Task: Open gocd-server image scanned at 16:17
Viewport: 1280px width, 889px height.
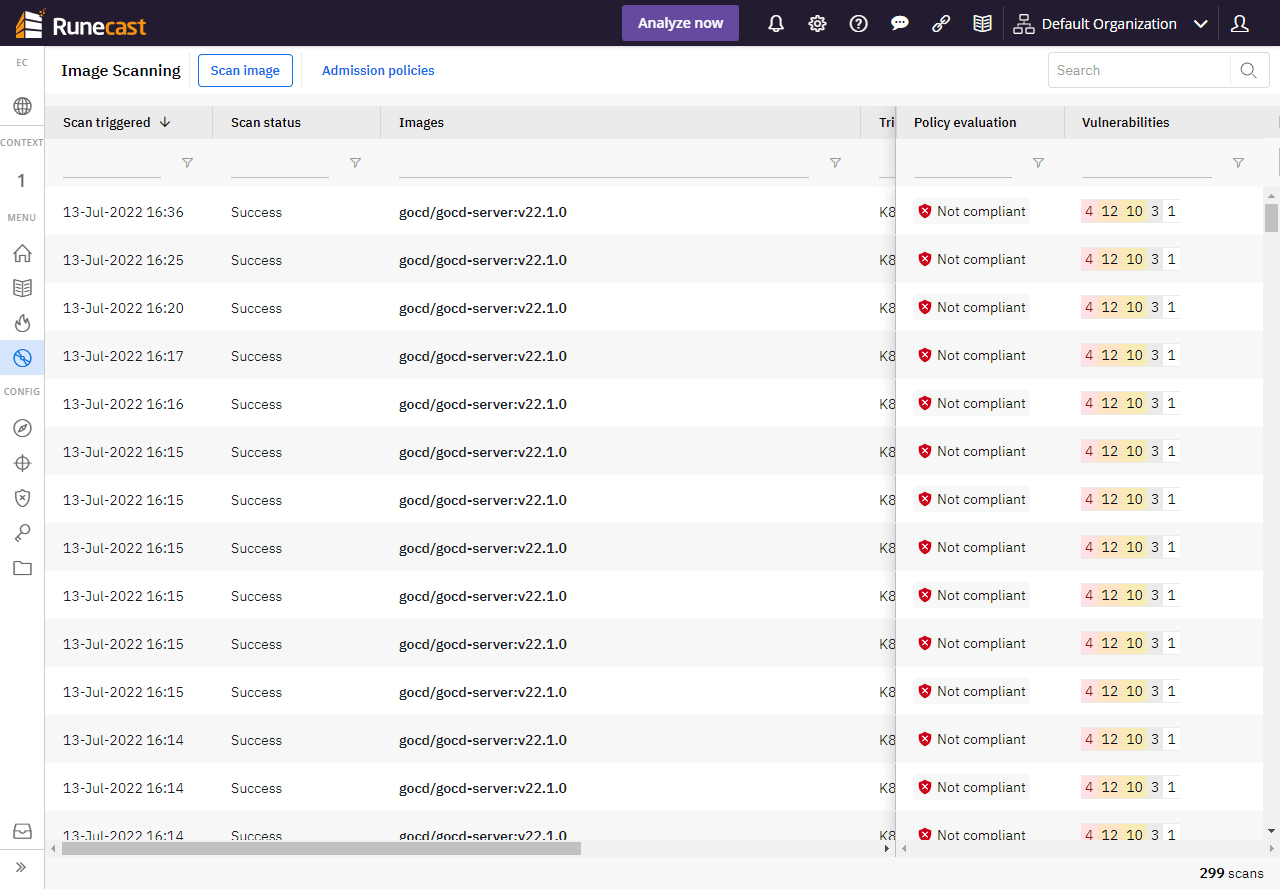Action: (x=483, y=356)
